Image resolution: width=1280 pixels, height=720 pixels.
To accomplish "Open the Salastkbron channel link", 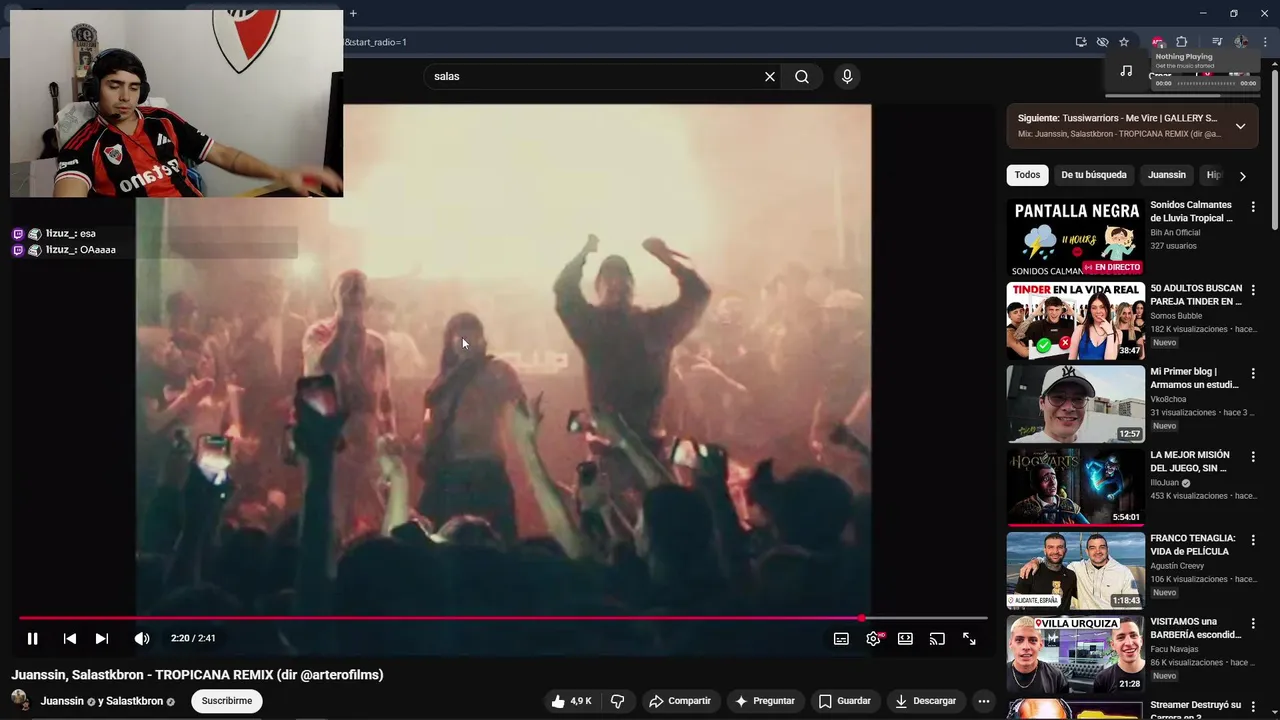I will pos(134,701).
